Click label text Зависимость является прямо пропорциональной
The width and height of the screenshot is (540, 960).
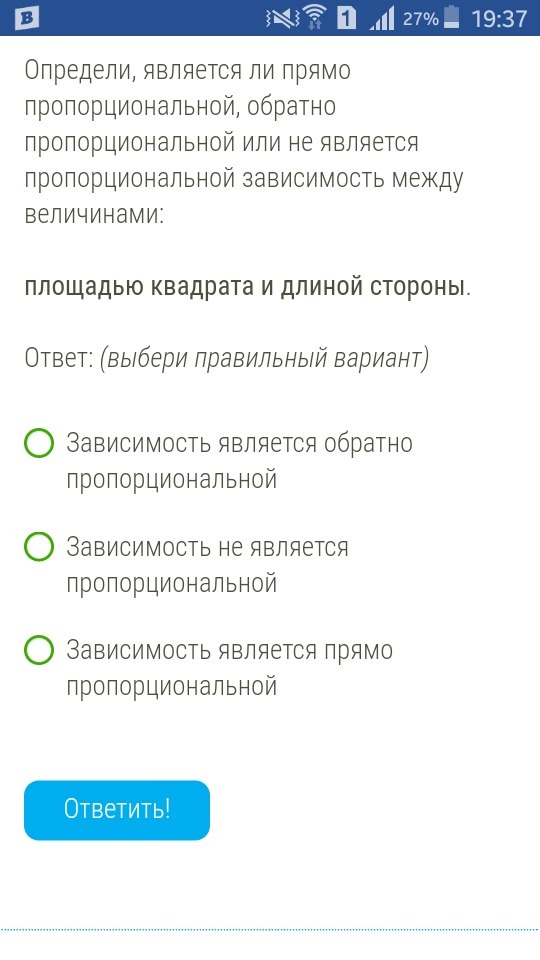click(230, 668)
